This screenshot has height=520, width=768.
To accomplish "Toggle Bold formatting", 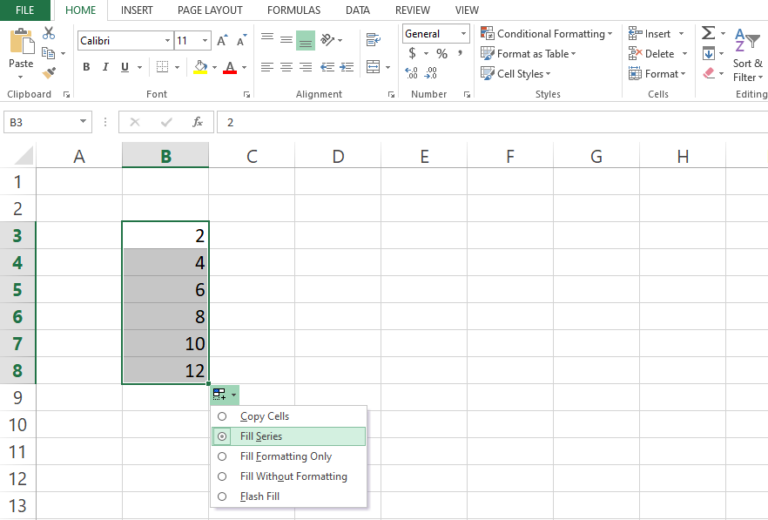I will pyautogui.click(x=86, y=67).
